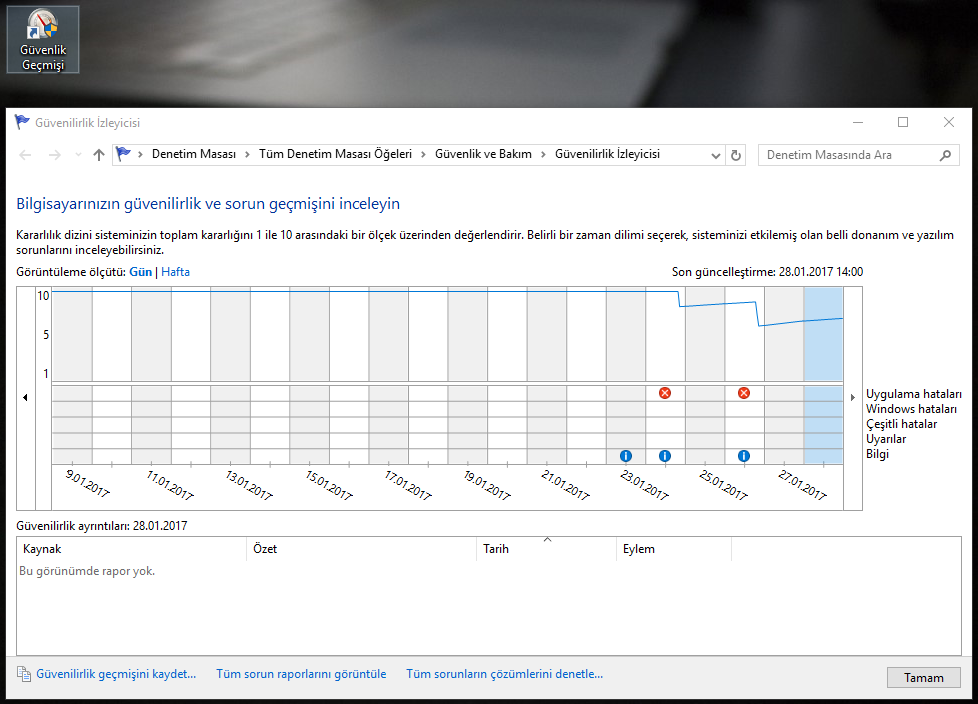Screen dimensions: 978x704
Task: Go to parent folder with Up arrow
Action: pyautogui.click(x=97, y=155)
